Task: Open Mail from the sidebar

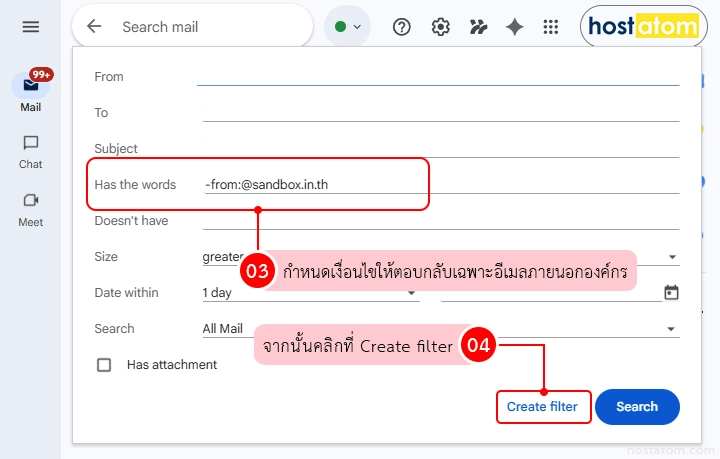Action: pyautogui.click(x=31, y=91)
